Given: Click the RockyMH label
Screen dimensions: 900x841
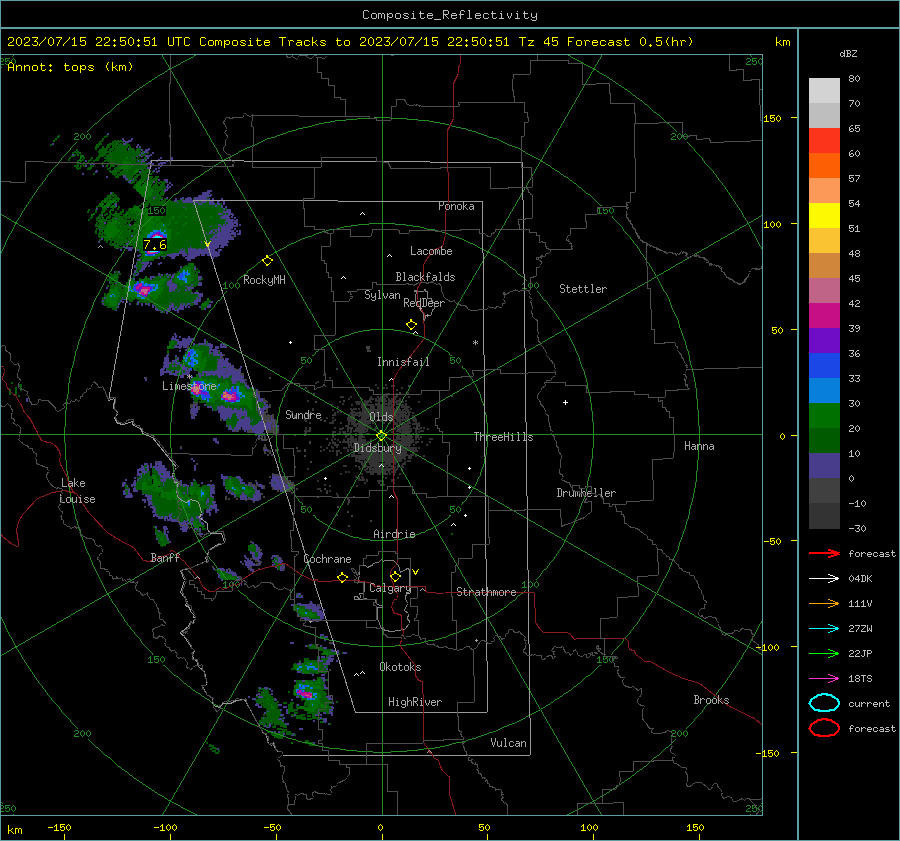Looking at the screenshot, I should click(x=264, y=280).
